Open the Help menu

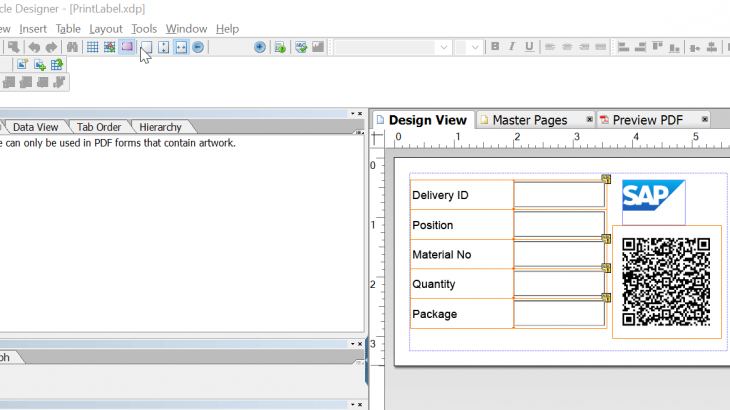227,29
